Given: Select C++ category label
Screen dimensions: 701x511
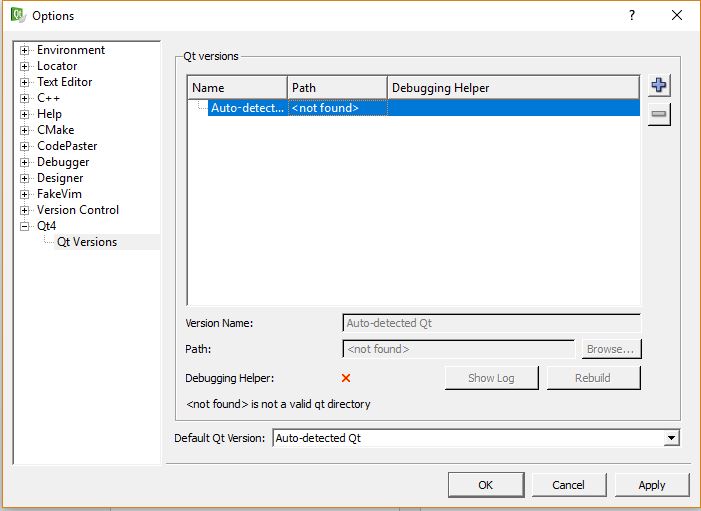Looking at the screenshot, I should coord(48,98).
